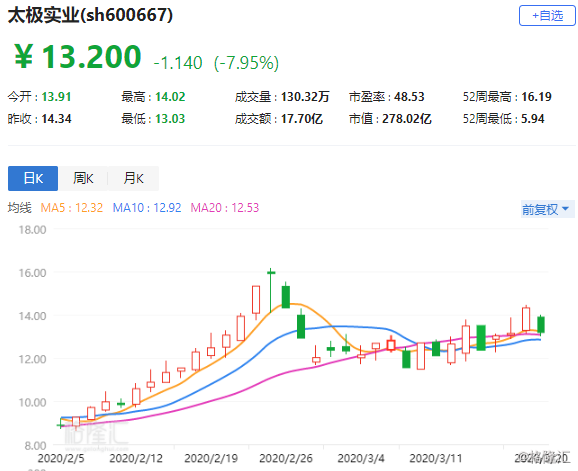Click the 最低 value 13.03
578x471 pixels.
170,119
